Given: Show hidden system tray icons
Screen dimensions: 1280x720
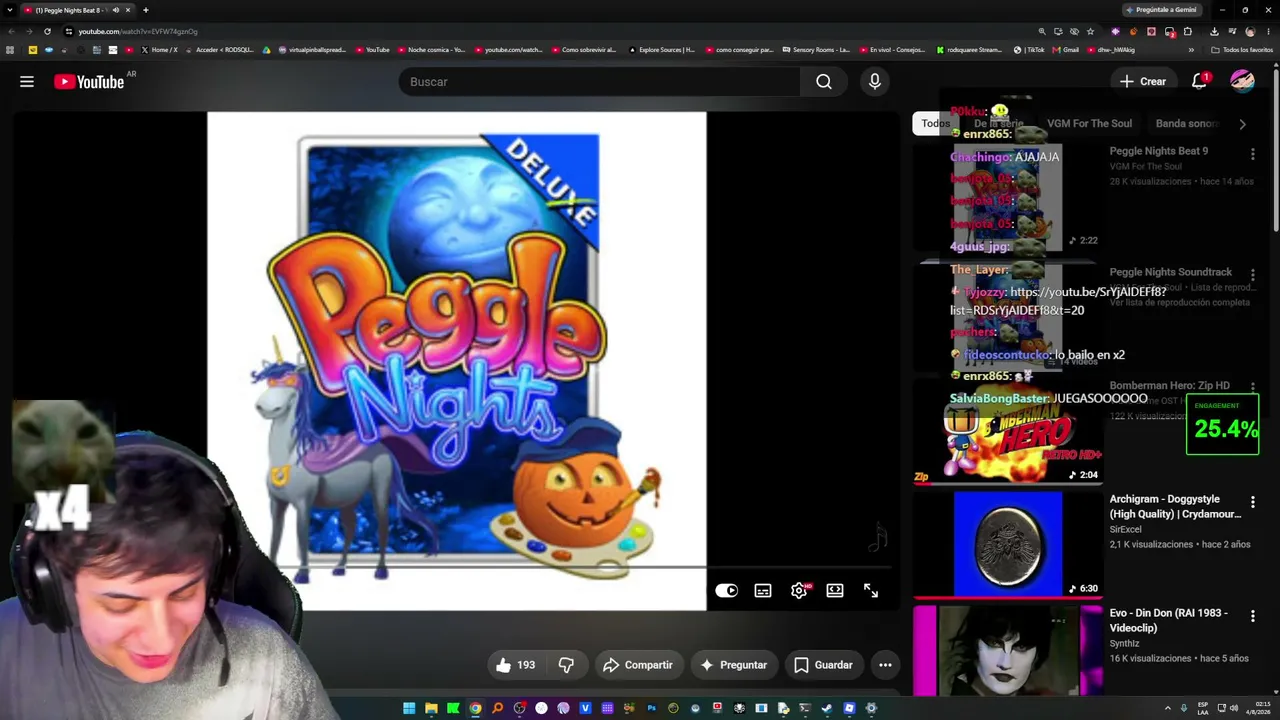Looking at the screenshot, I should pyautogui.click(x=1167, y=708).
